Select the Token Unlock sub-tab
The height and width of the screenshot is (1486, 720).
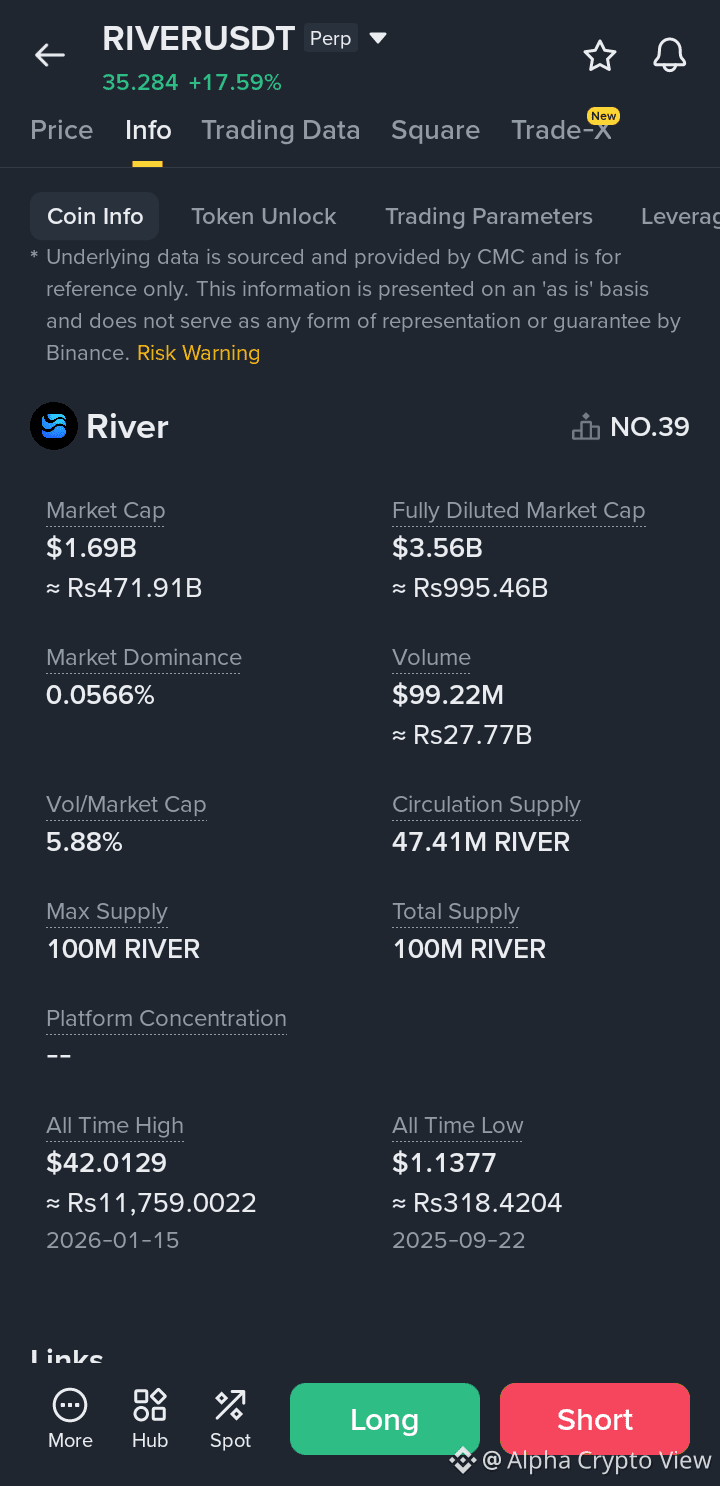click(x=263, y=216)
